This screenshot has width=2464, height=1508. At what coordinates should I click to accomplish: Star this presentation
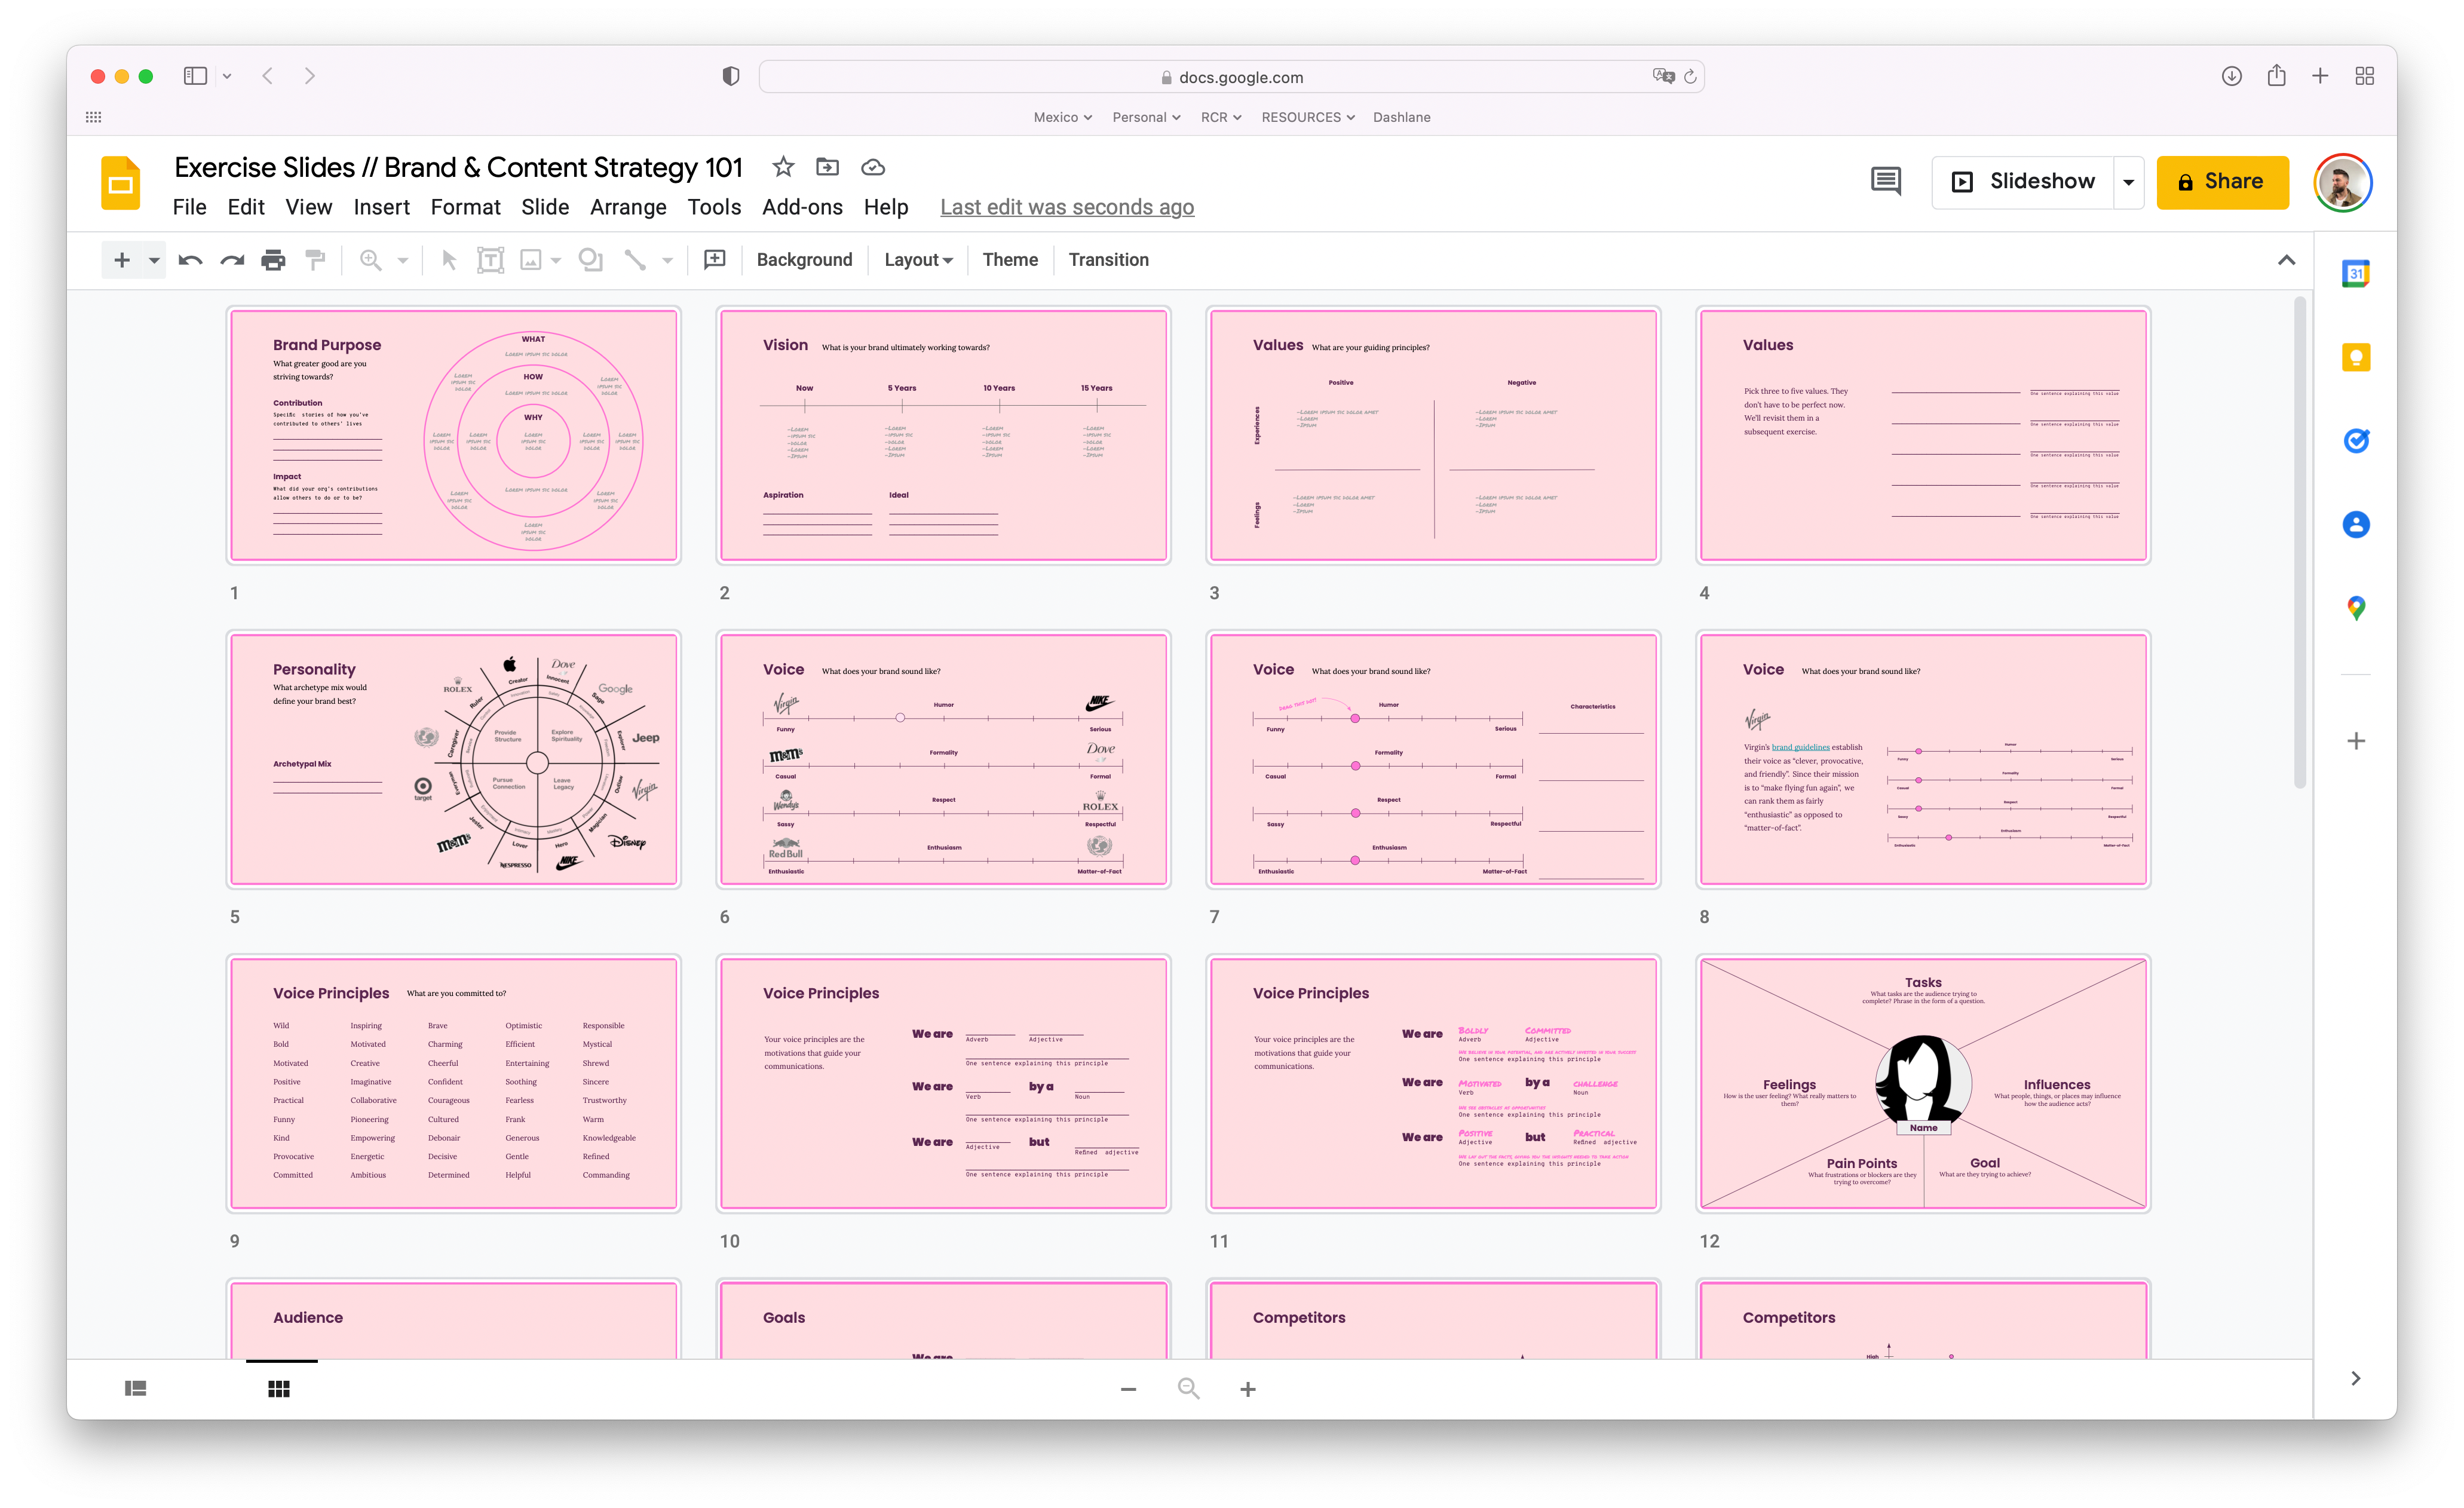click(783, 167)
